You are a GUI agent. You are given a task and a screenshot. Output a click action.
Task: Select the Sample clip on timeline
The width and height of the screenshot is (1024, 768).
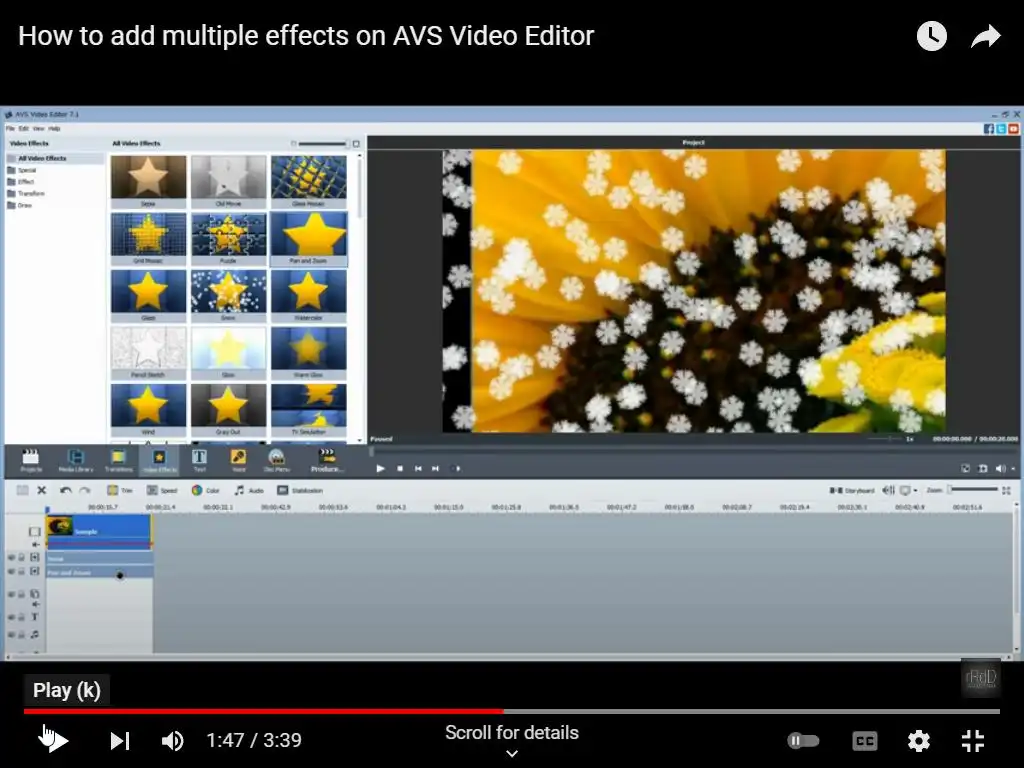pos(99,530)
